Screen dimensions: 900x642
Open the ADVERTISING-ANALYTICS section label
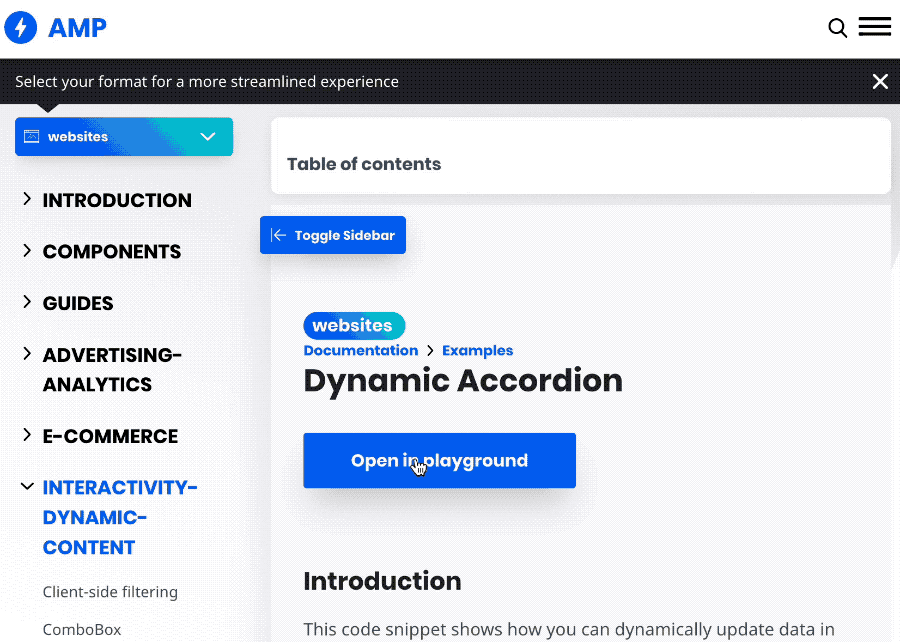click(112, 369)
